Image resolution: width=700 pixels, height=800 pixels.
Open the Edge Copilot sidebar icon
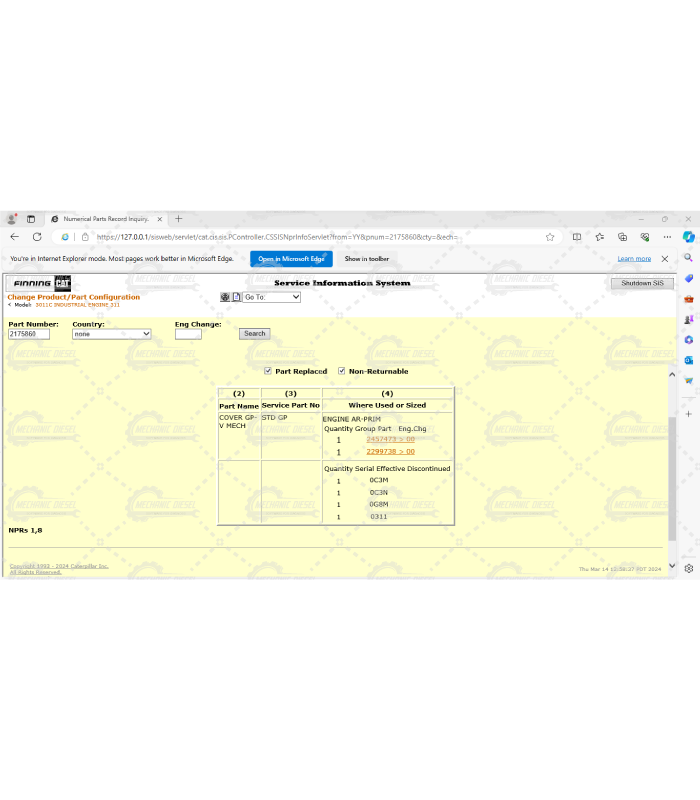click(x=688, y=237)
